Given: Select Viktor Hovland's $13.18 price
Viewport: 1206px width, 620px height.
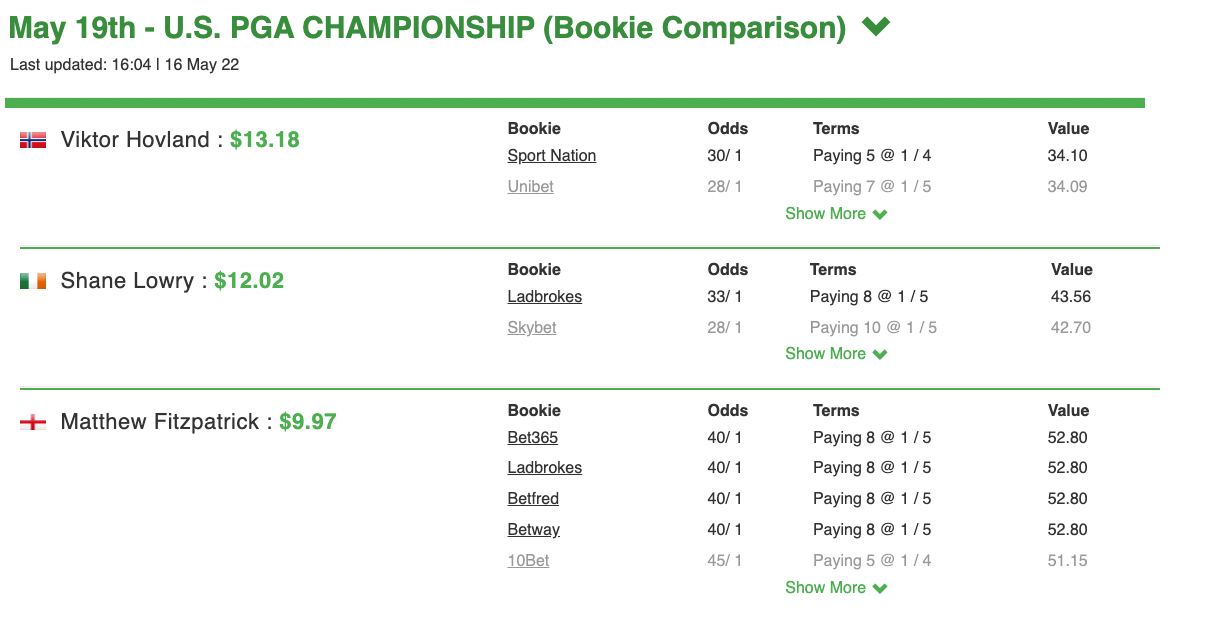Looking at the screenshot, I should pos(265,140).
